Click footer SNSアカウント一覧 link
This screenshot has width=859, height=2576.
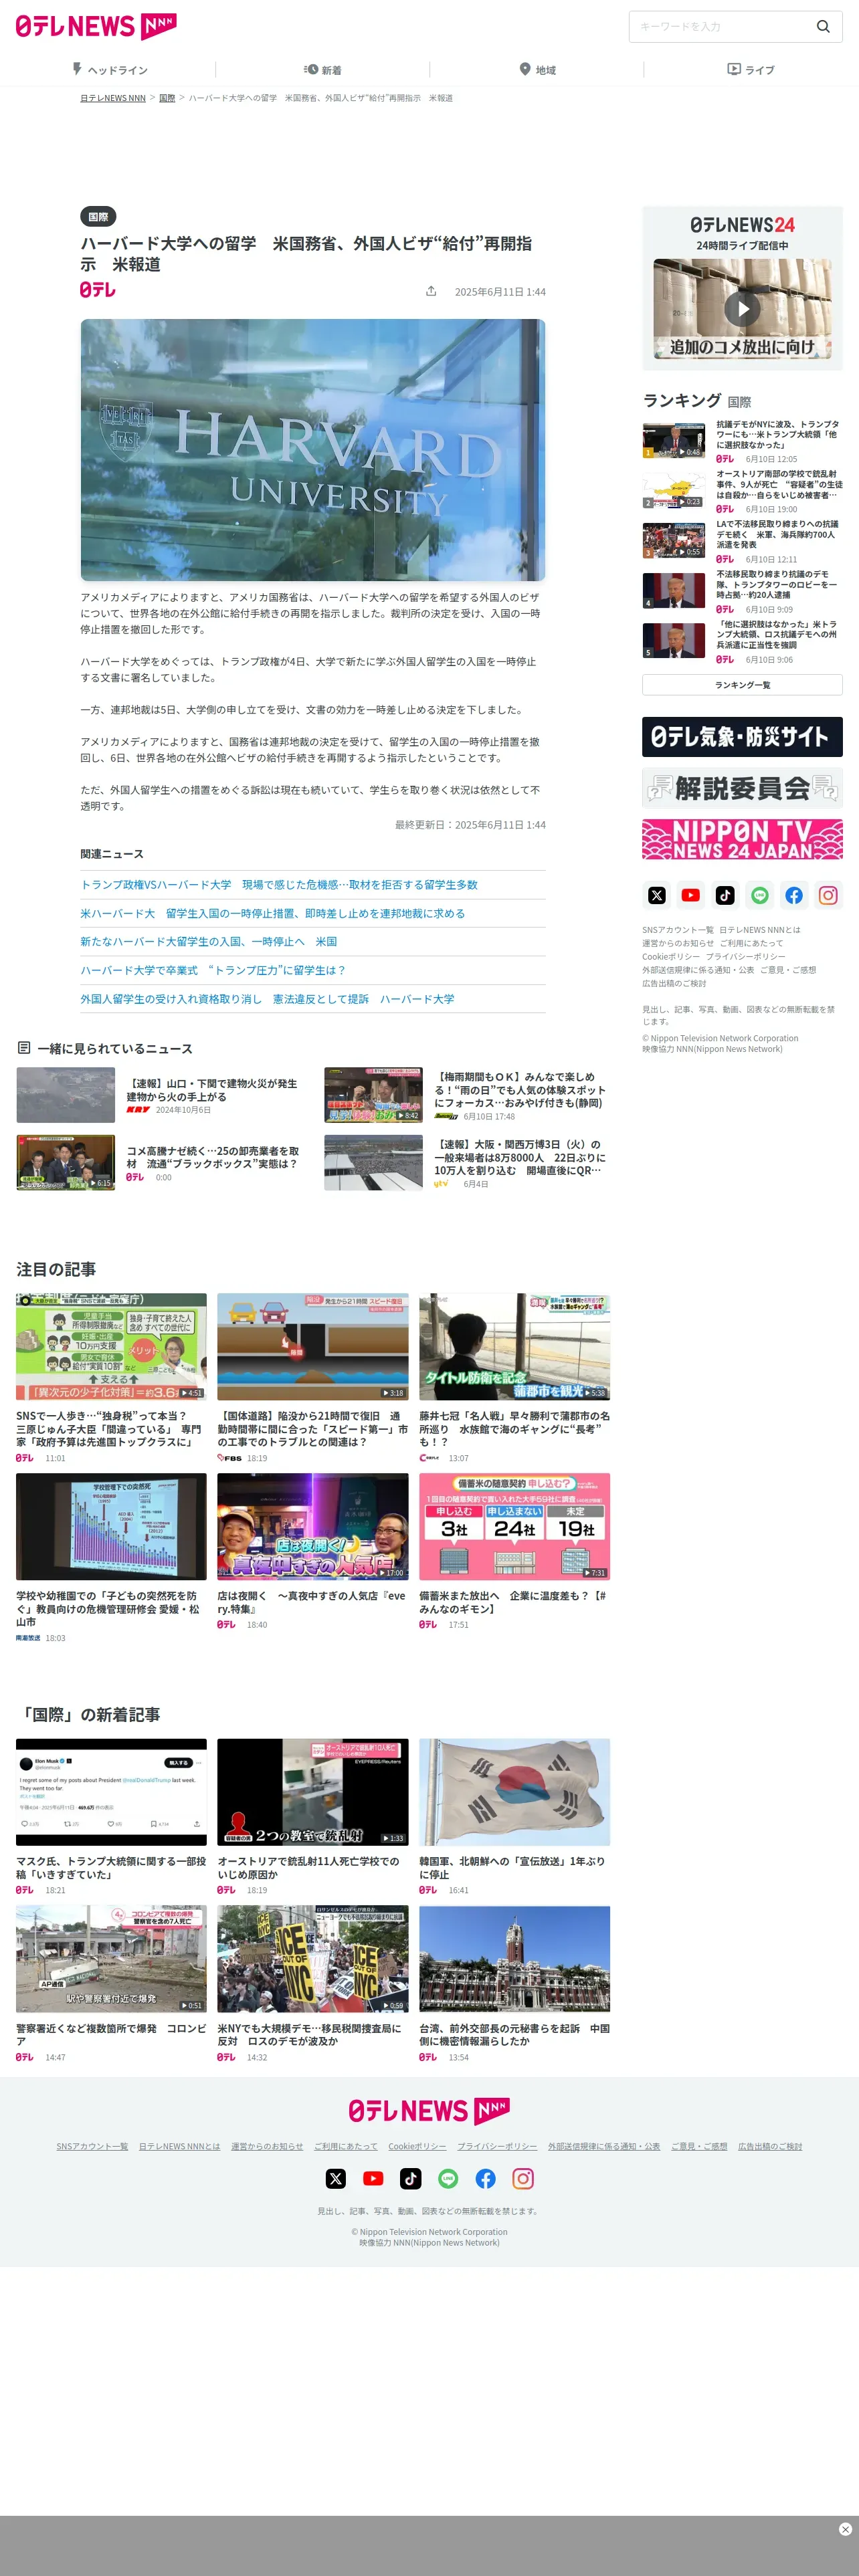pos(92,2146)
